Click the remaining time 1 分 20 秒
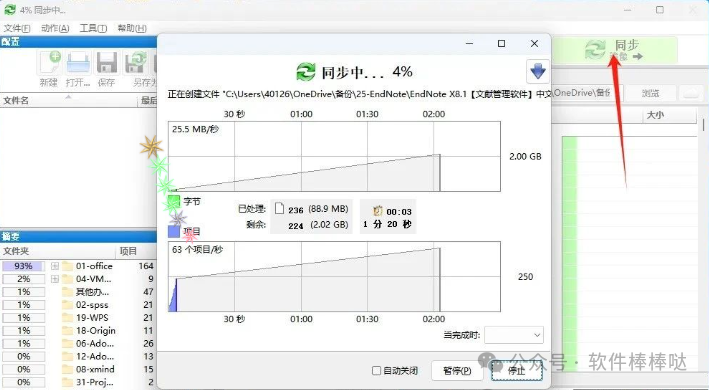Viewport: 709px width, 390px height. click(x=388, y=224)
